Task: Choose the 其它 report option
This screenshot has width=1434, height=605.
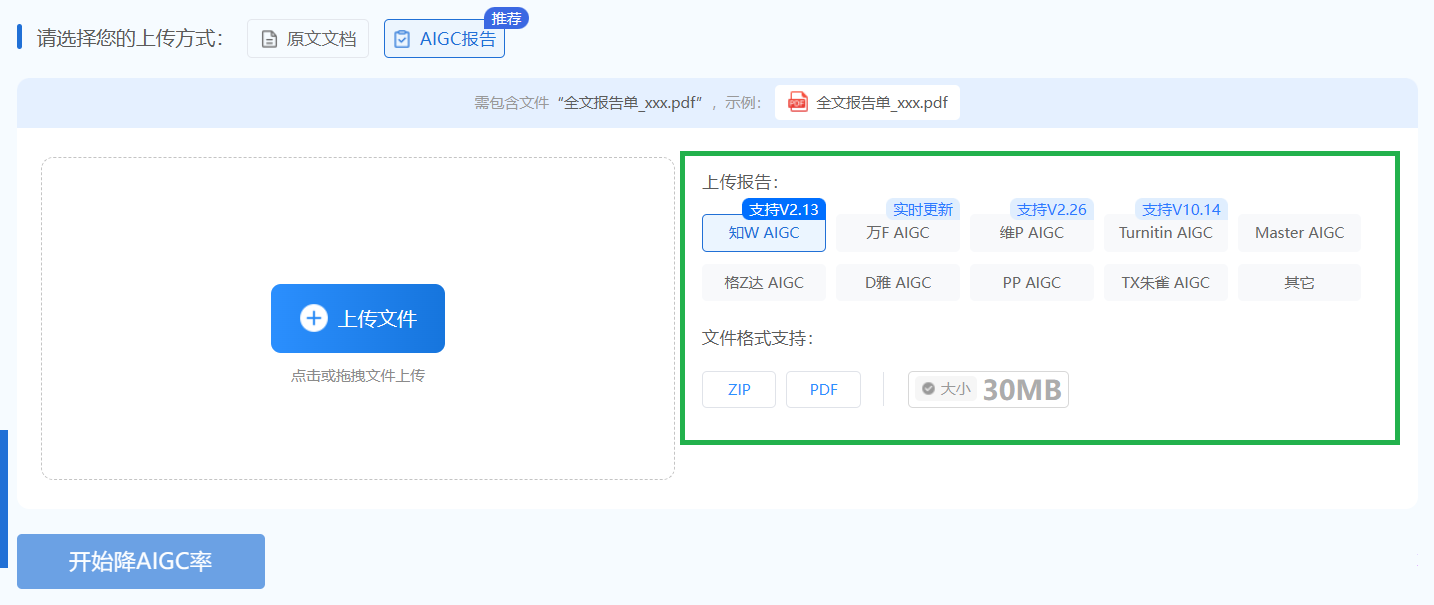Action: pos(1299,282)
